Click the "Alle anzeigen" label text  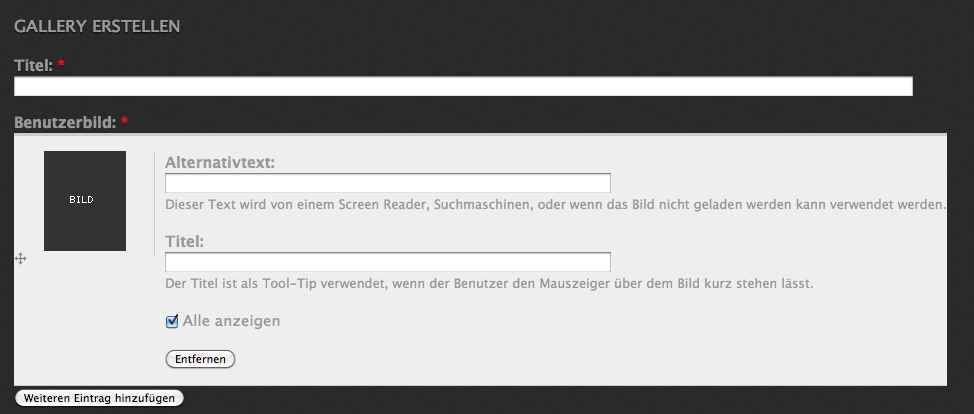(231, 321)
